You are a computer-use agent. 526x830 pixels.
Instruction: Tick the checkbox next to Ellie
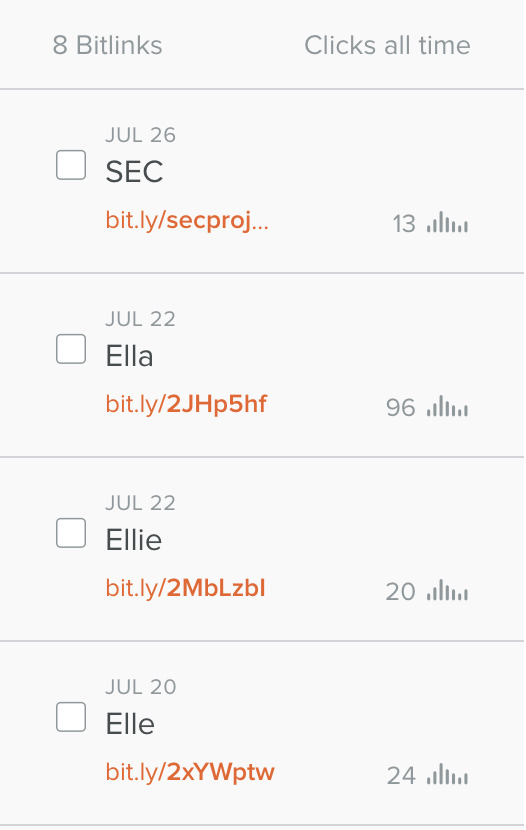pos(71,533)
